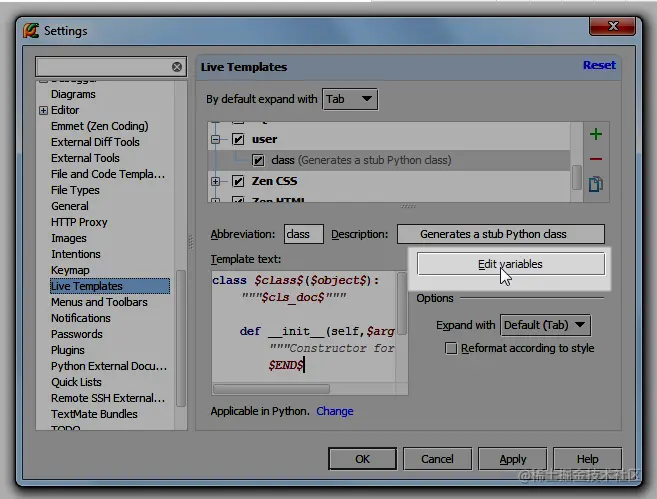Select Live Templates in settings list
Viewport: 657px width, 499px height.
109,286
